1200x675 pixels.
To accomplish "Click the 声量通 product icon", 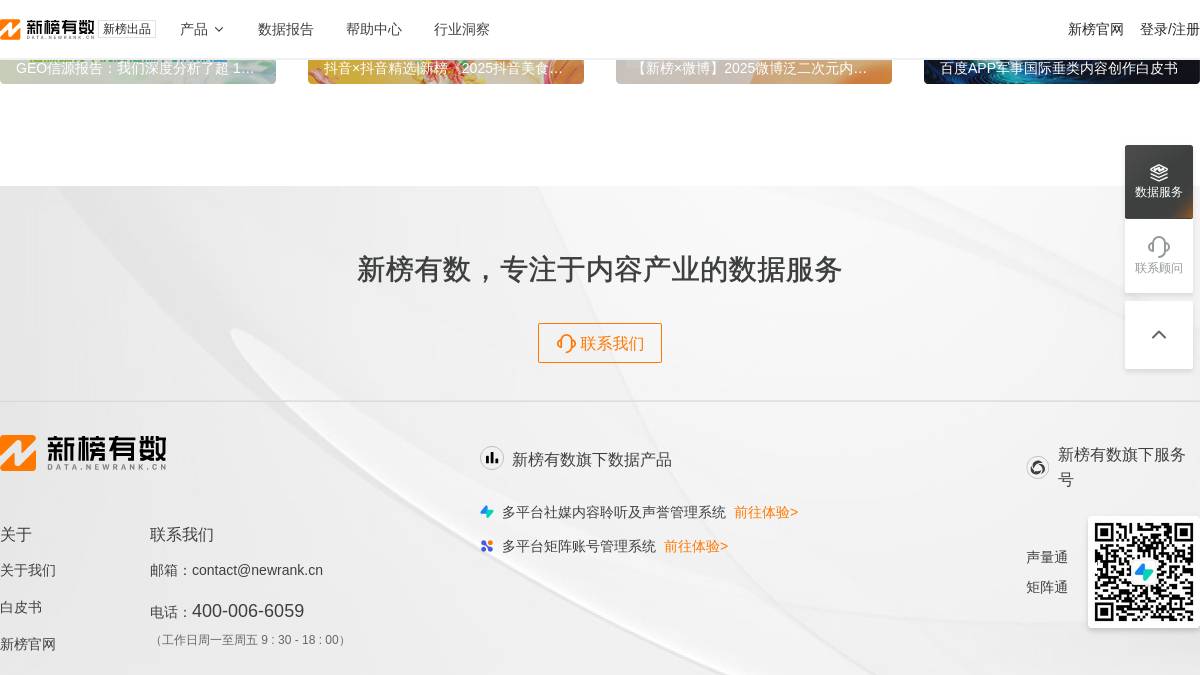I will pos(487,512).
